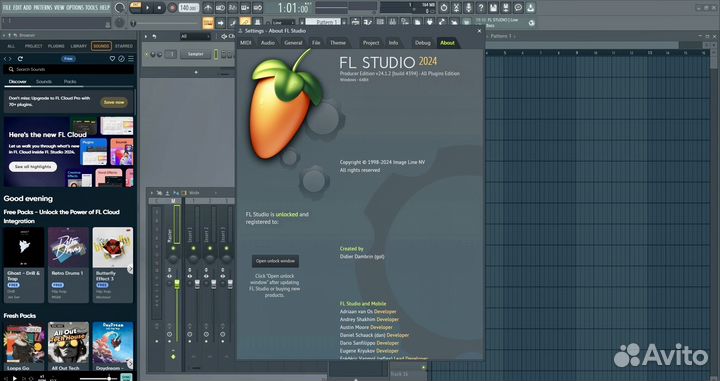Click the Save now upgrade button
720x381 pixels.
114,102
